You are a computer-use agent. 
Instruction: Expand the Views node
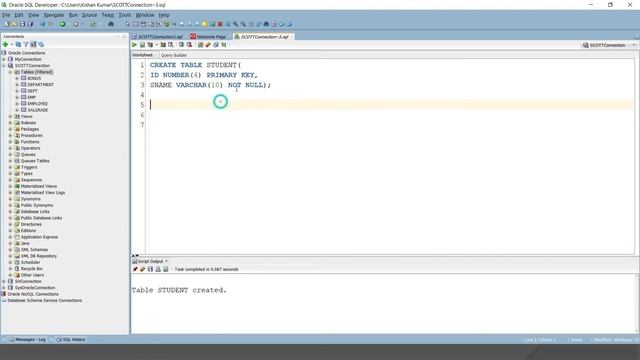point(11,116)
